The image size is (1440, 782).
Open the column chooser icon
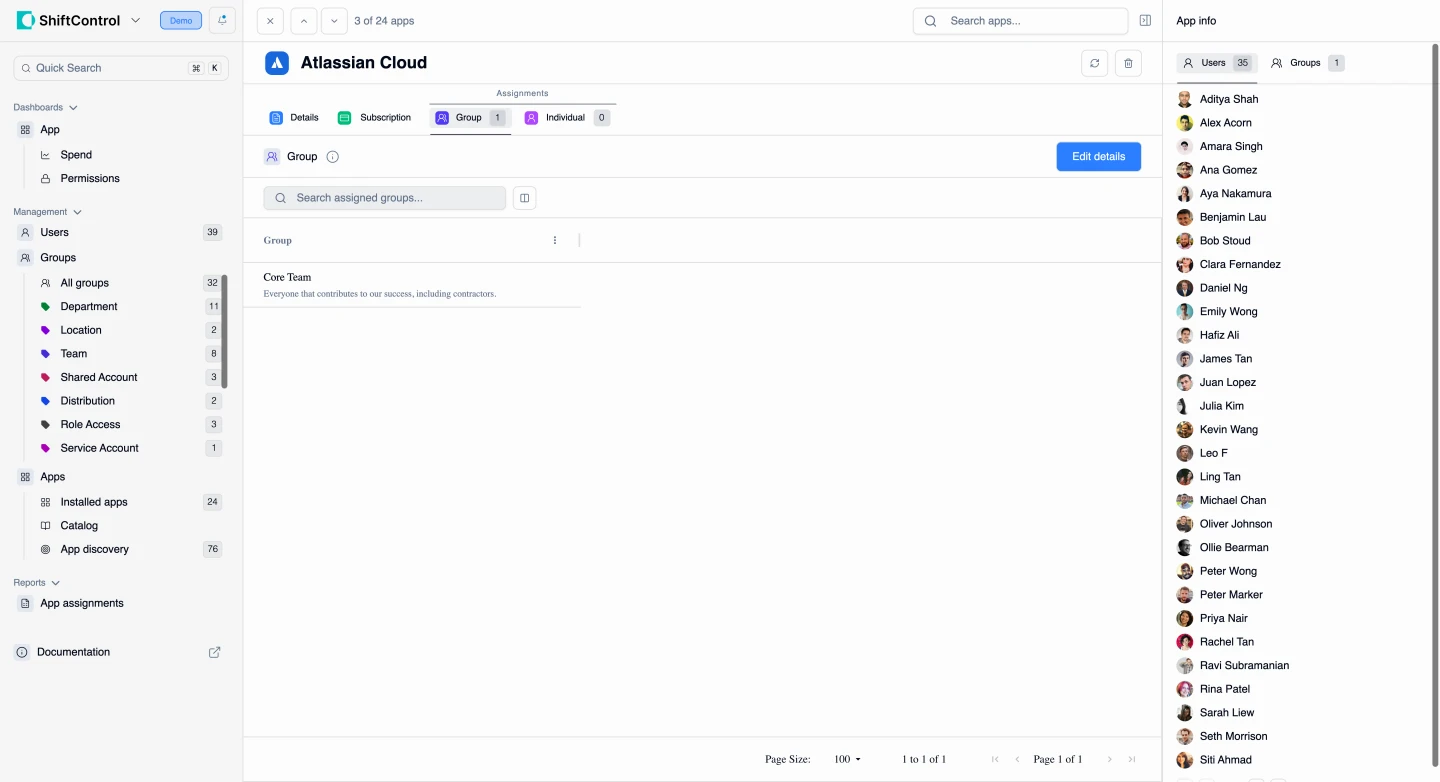524,198
